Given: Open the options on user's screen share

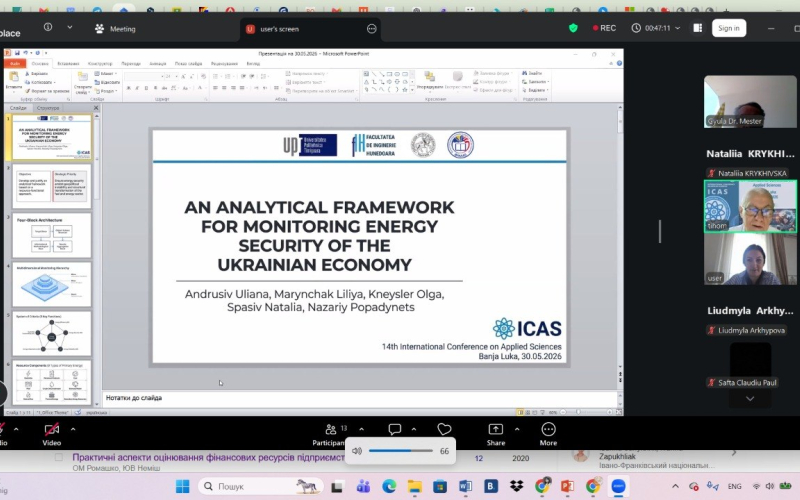Looking at the screenshot, I should coord(371,29).
